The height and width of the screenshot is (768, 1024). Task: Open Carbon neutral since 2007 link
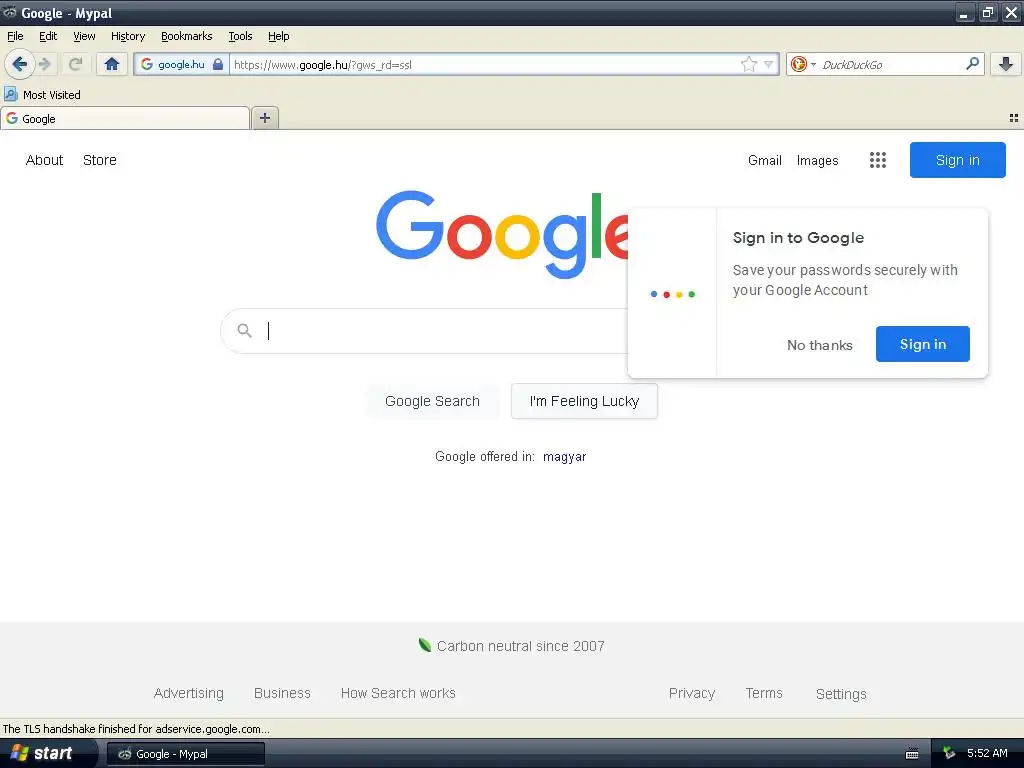point(520,646)
